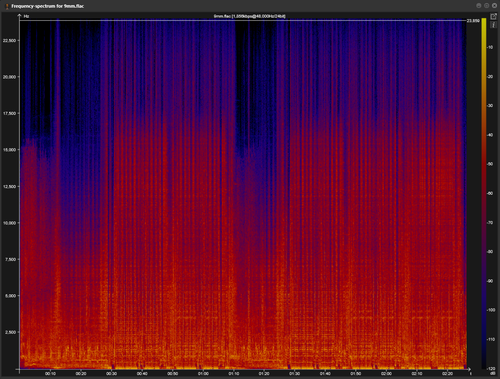Click the yellow-to-black dB color scale bar
The image size is (500, 379).
(484, 193)
